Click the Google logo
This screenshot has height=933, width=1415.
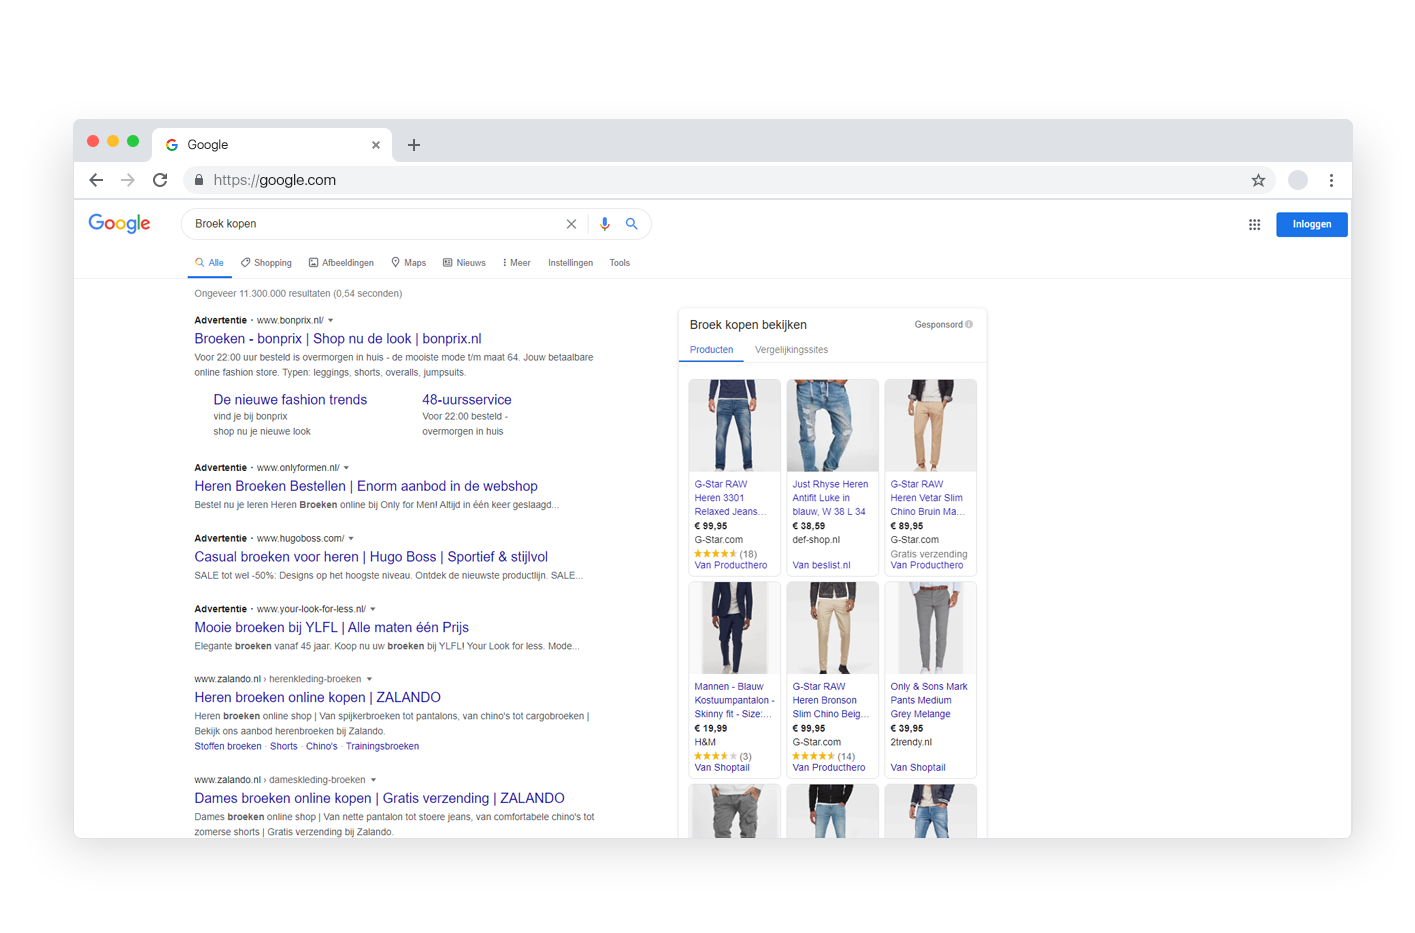coord(119,223)
